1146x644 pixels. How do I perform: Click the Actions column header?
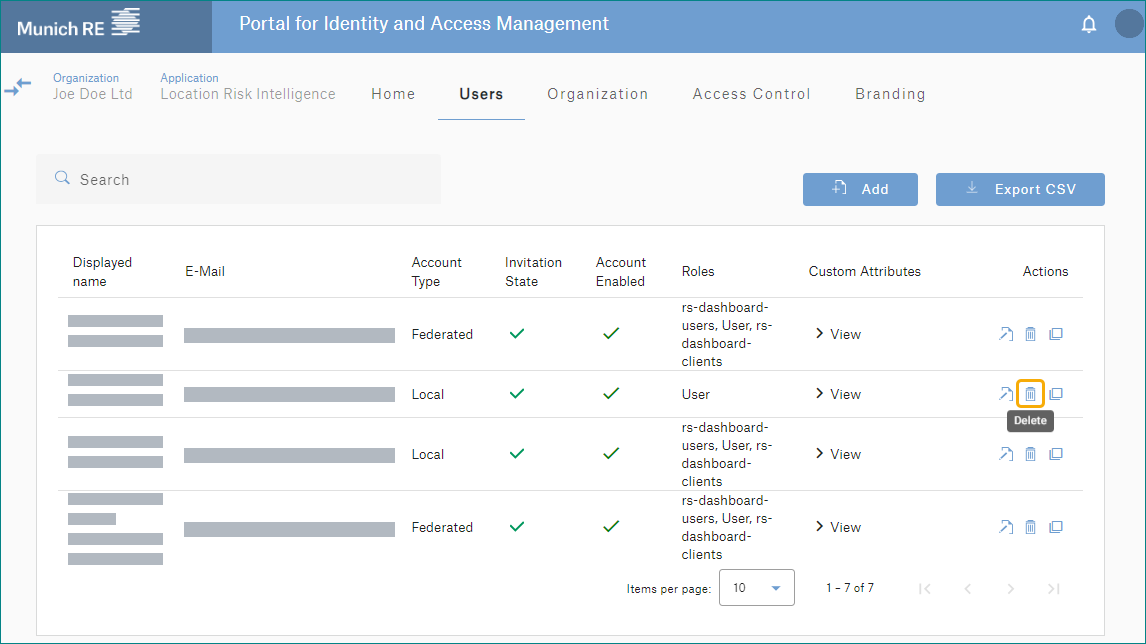1045,271
